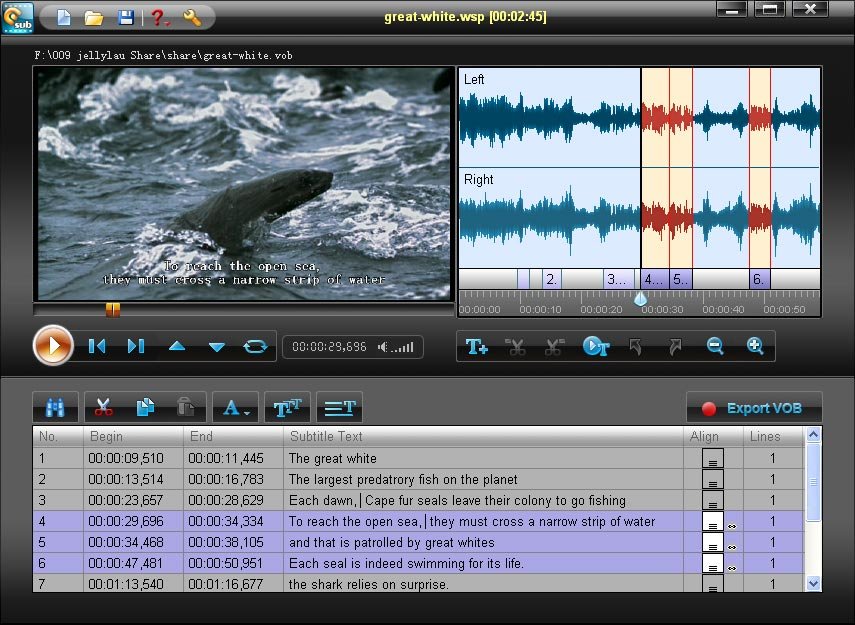Open the red question mark Help dropdown
855x625 pixels.
158,17
